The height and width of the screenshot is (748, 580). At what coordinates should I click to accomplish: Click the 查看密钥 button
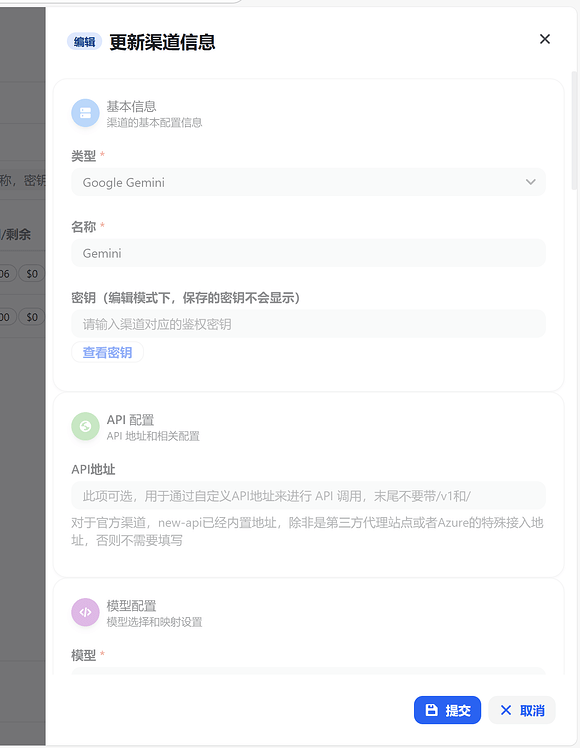[107, 353]
